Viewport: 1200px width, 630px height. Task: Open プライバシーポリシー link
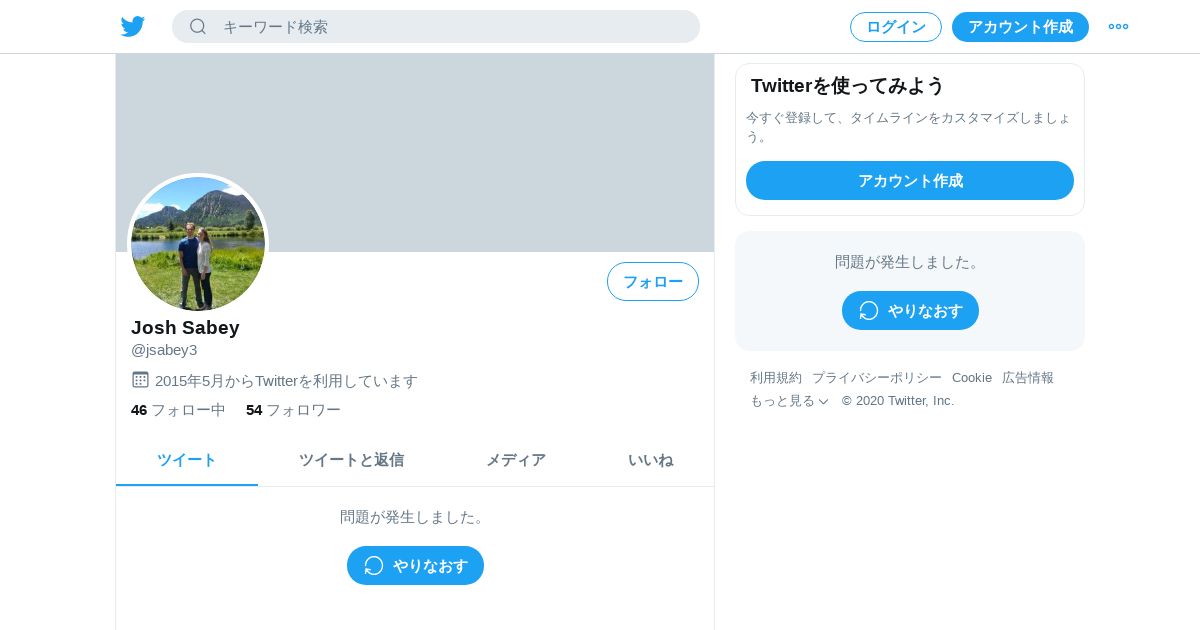(x=877, y=378)
